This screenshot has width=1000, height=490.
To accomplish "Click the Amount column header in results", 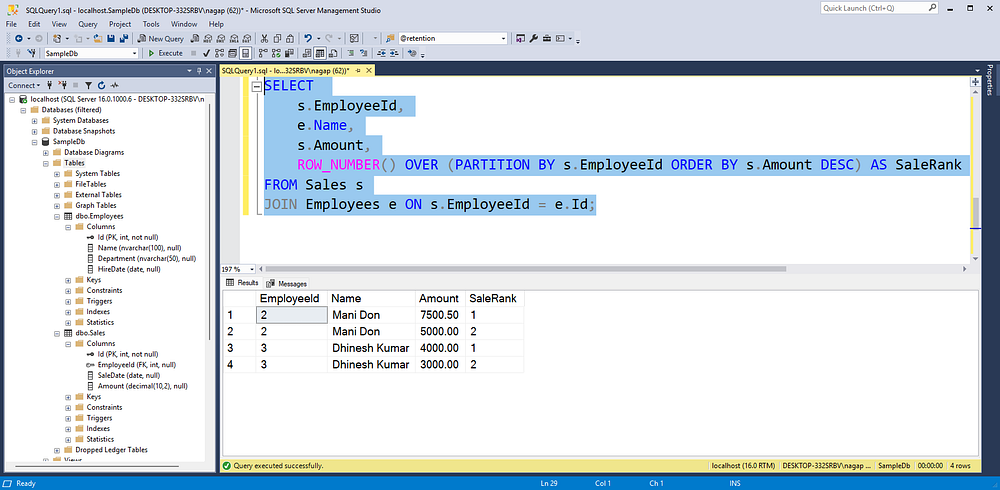I will (x=439, y=299).
